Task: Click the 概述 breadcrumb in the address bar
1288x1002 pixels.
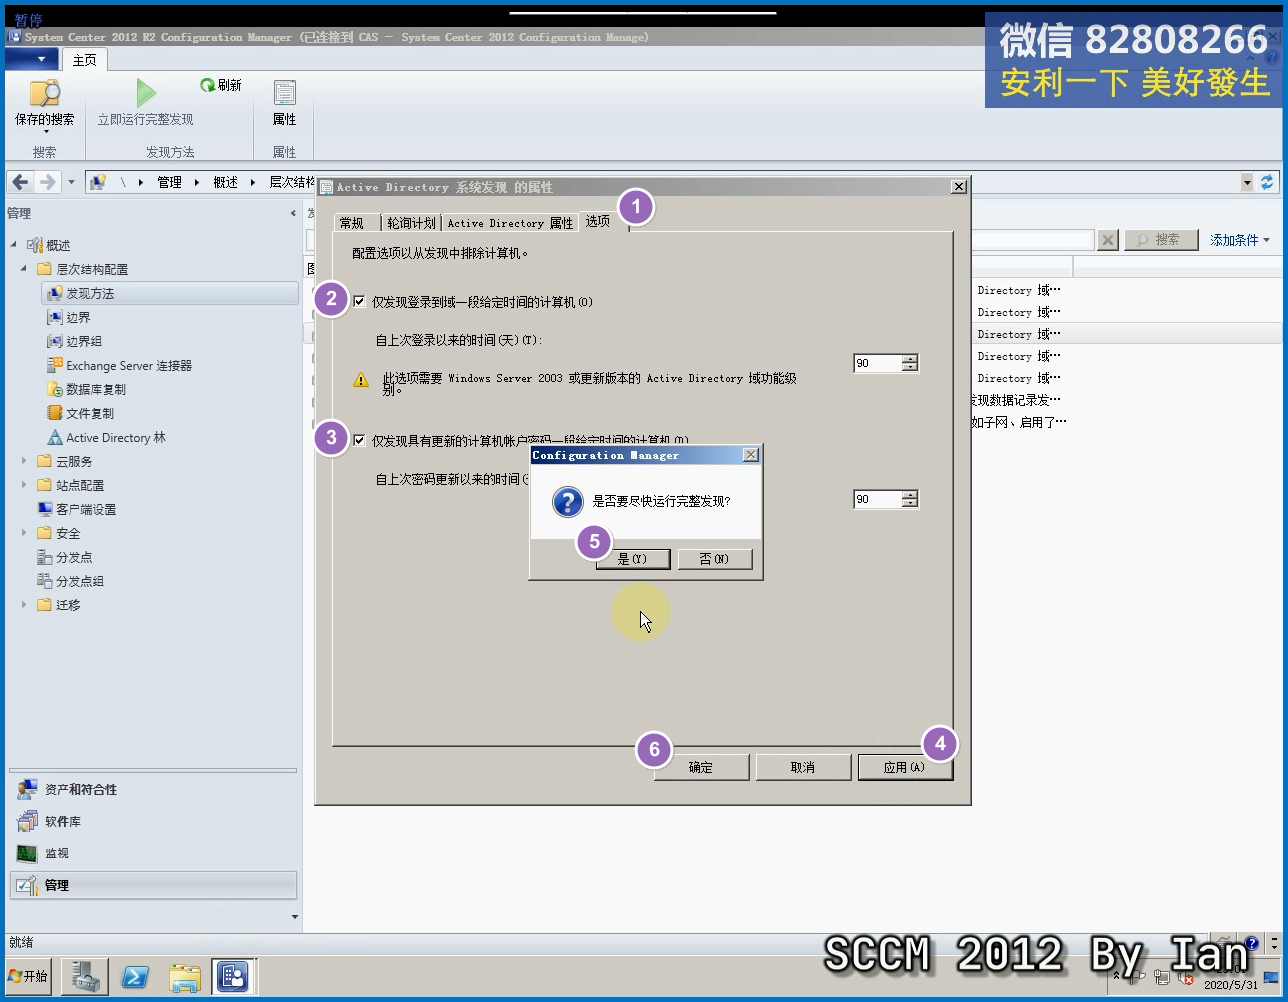Action: [x=226, y=182]
